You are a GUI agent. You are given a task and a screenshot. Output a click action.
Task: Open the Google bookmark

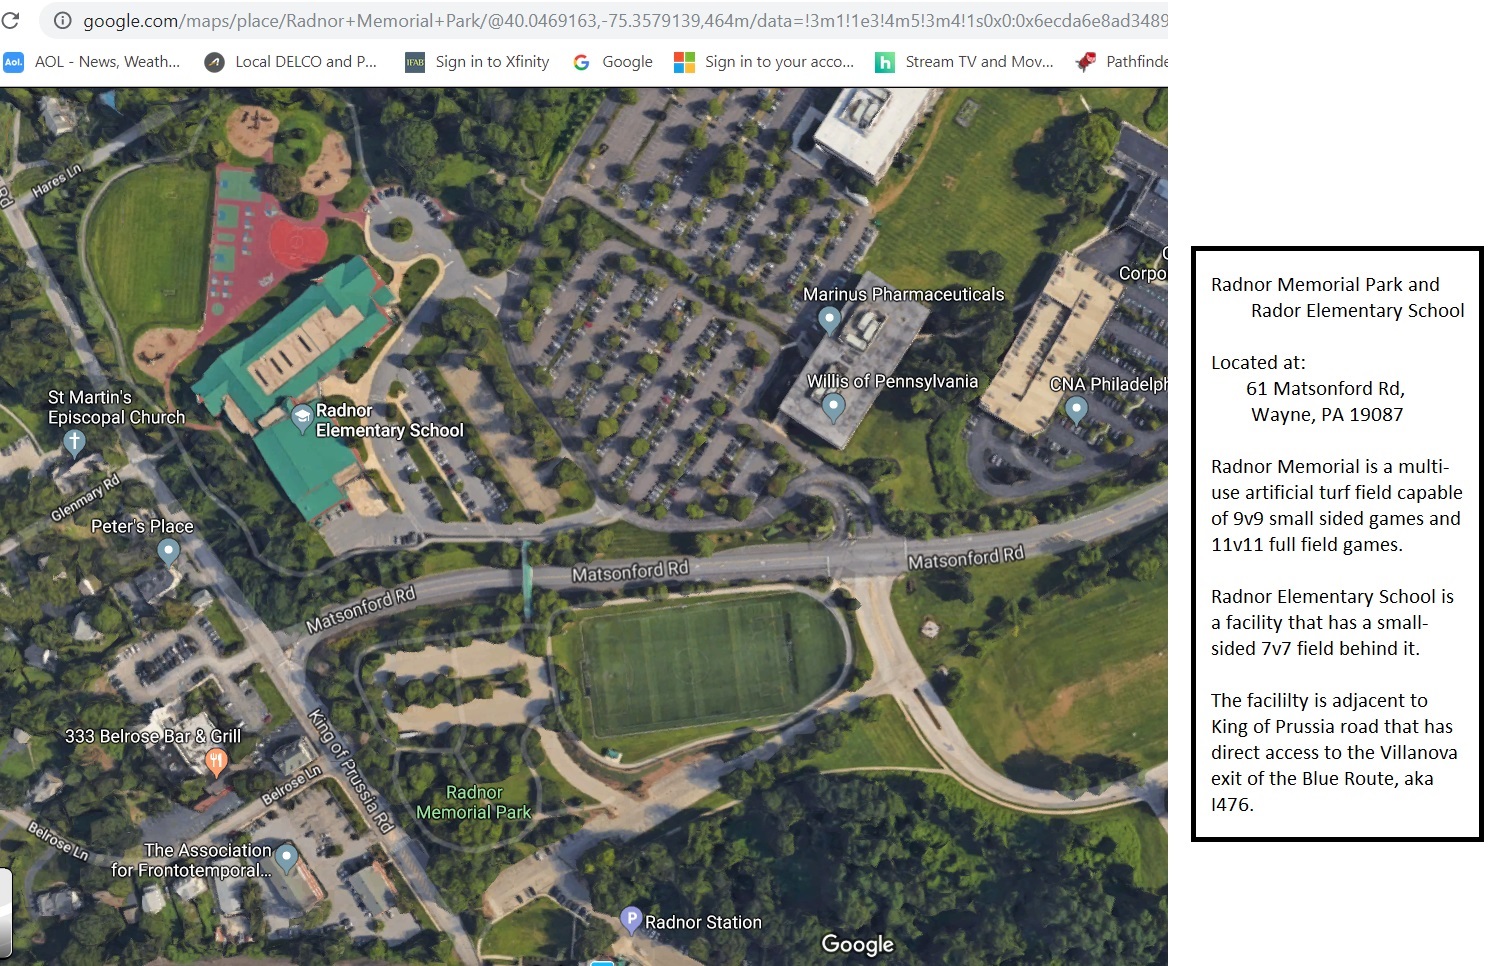click(612, 62)
